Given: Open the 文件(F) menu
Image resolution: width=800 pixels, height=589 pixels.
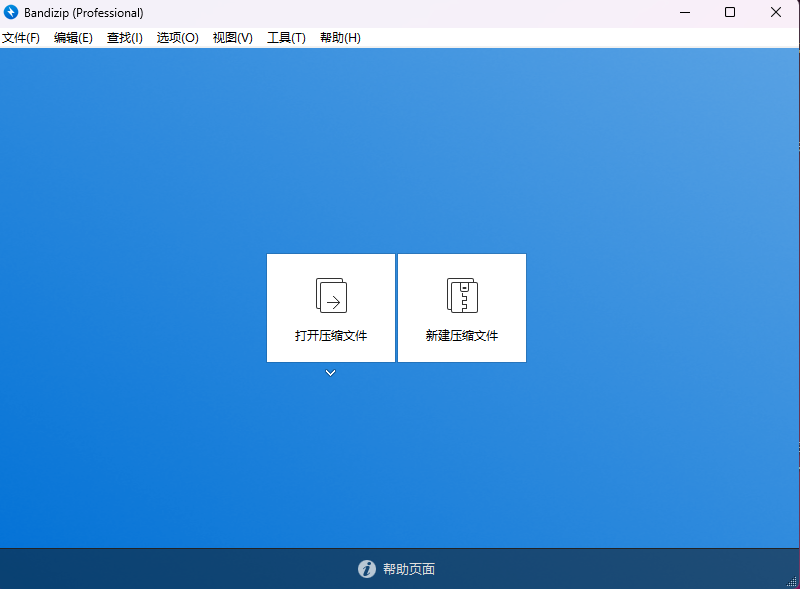Looking at the screenshot, I should (x=22, y=37).
